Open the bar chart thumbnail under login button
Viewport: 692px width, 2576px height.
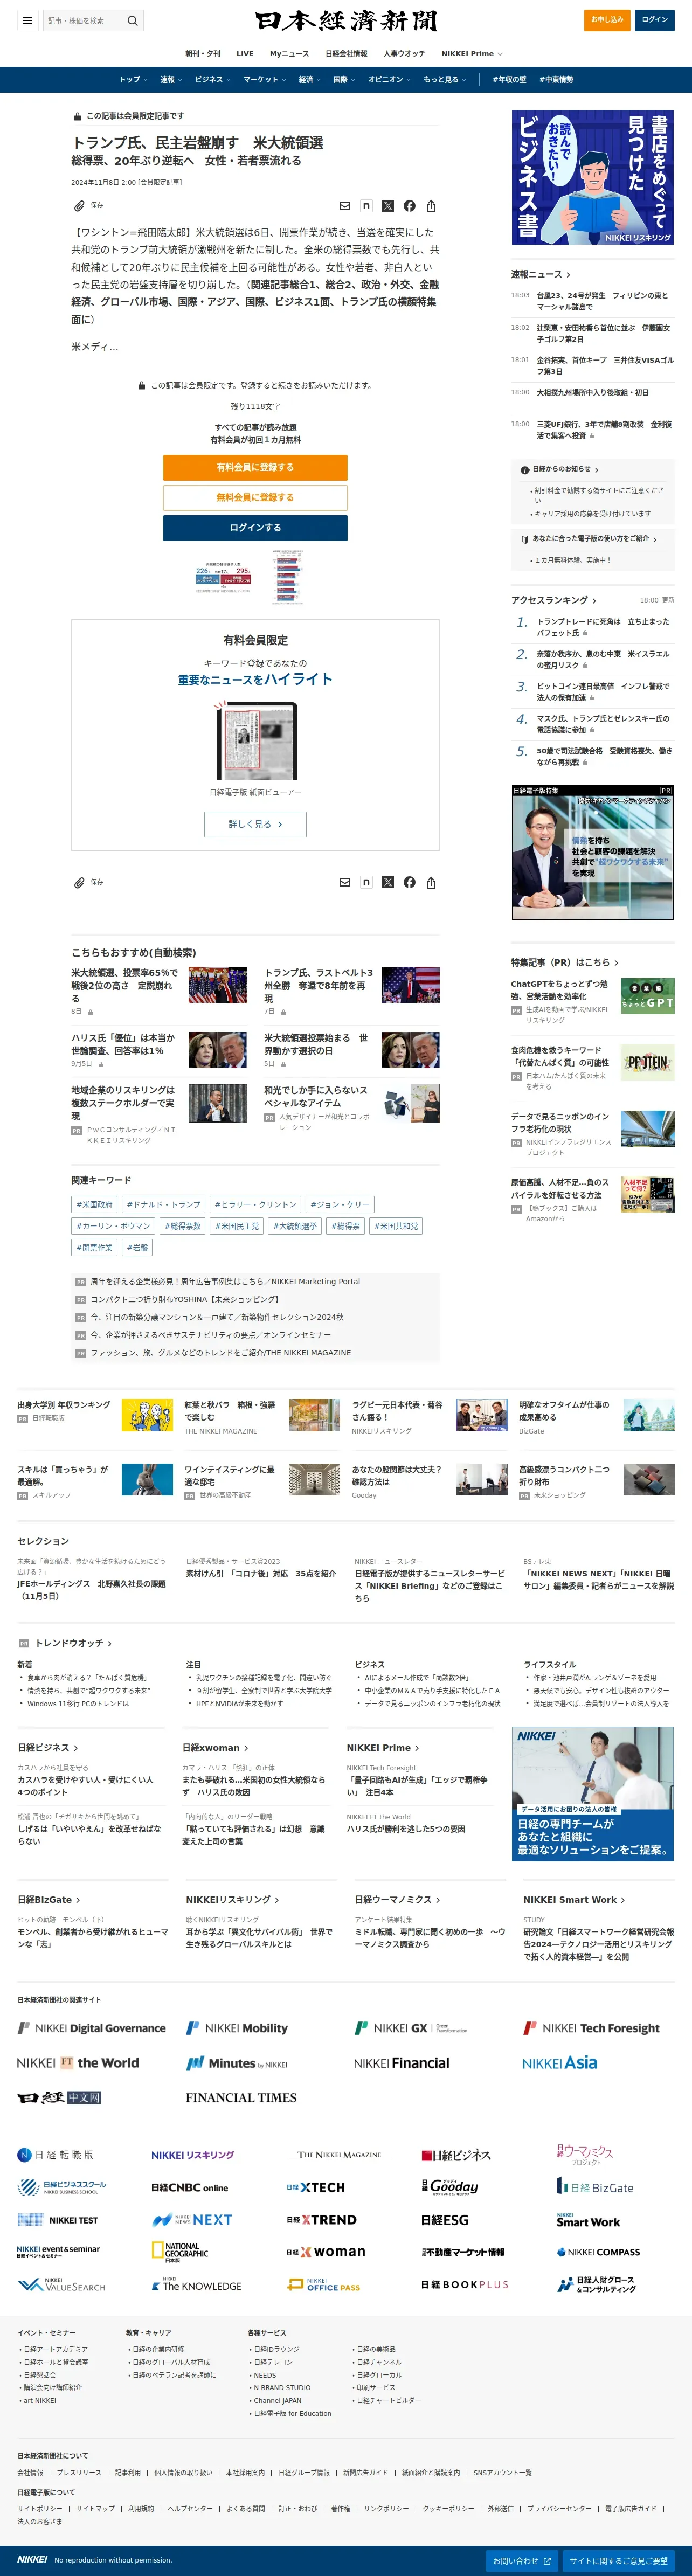pos(288,576)
